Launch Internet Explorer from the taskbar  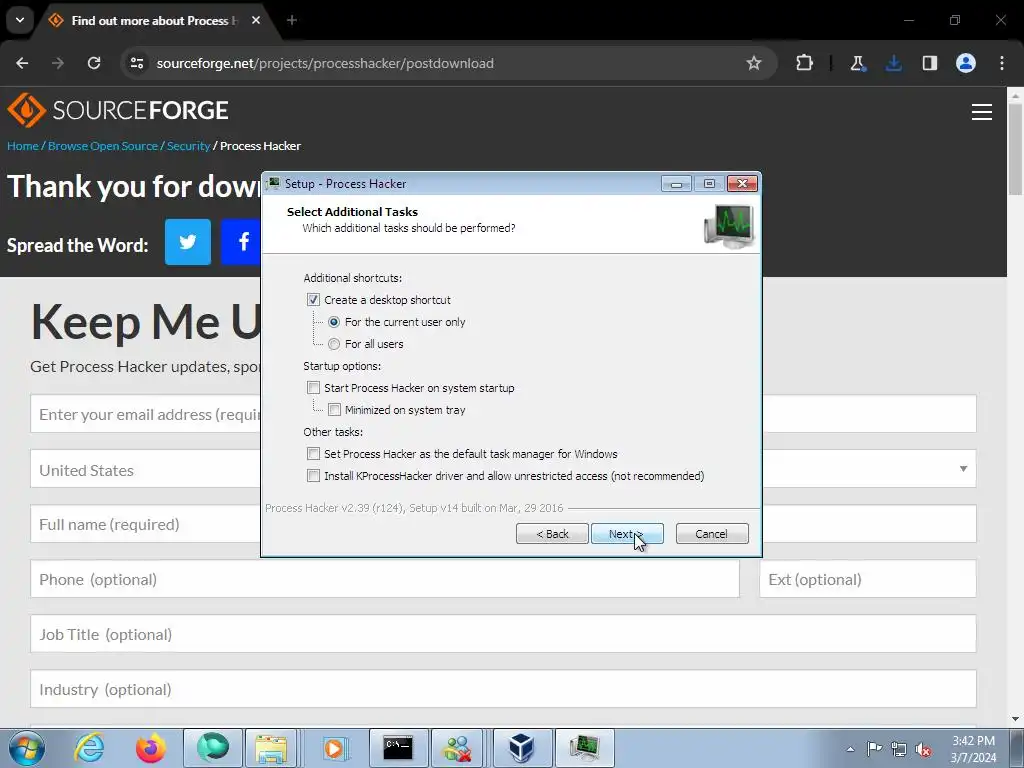click(x=89, y=748)
